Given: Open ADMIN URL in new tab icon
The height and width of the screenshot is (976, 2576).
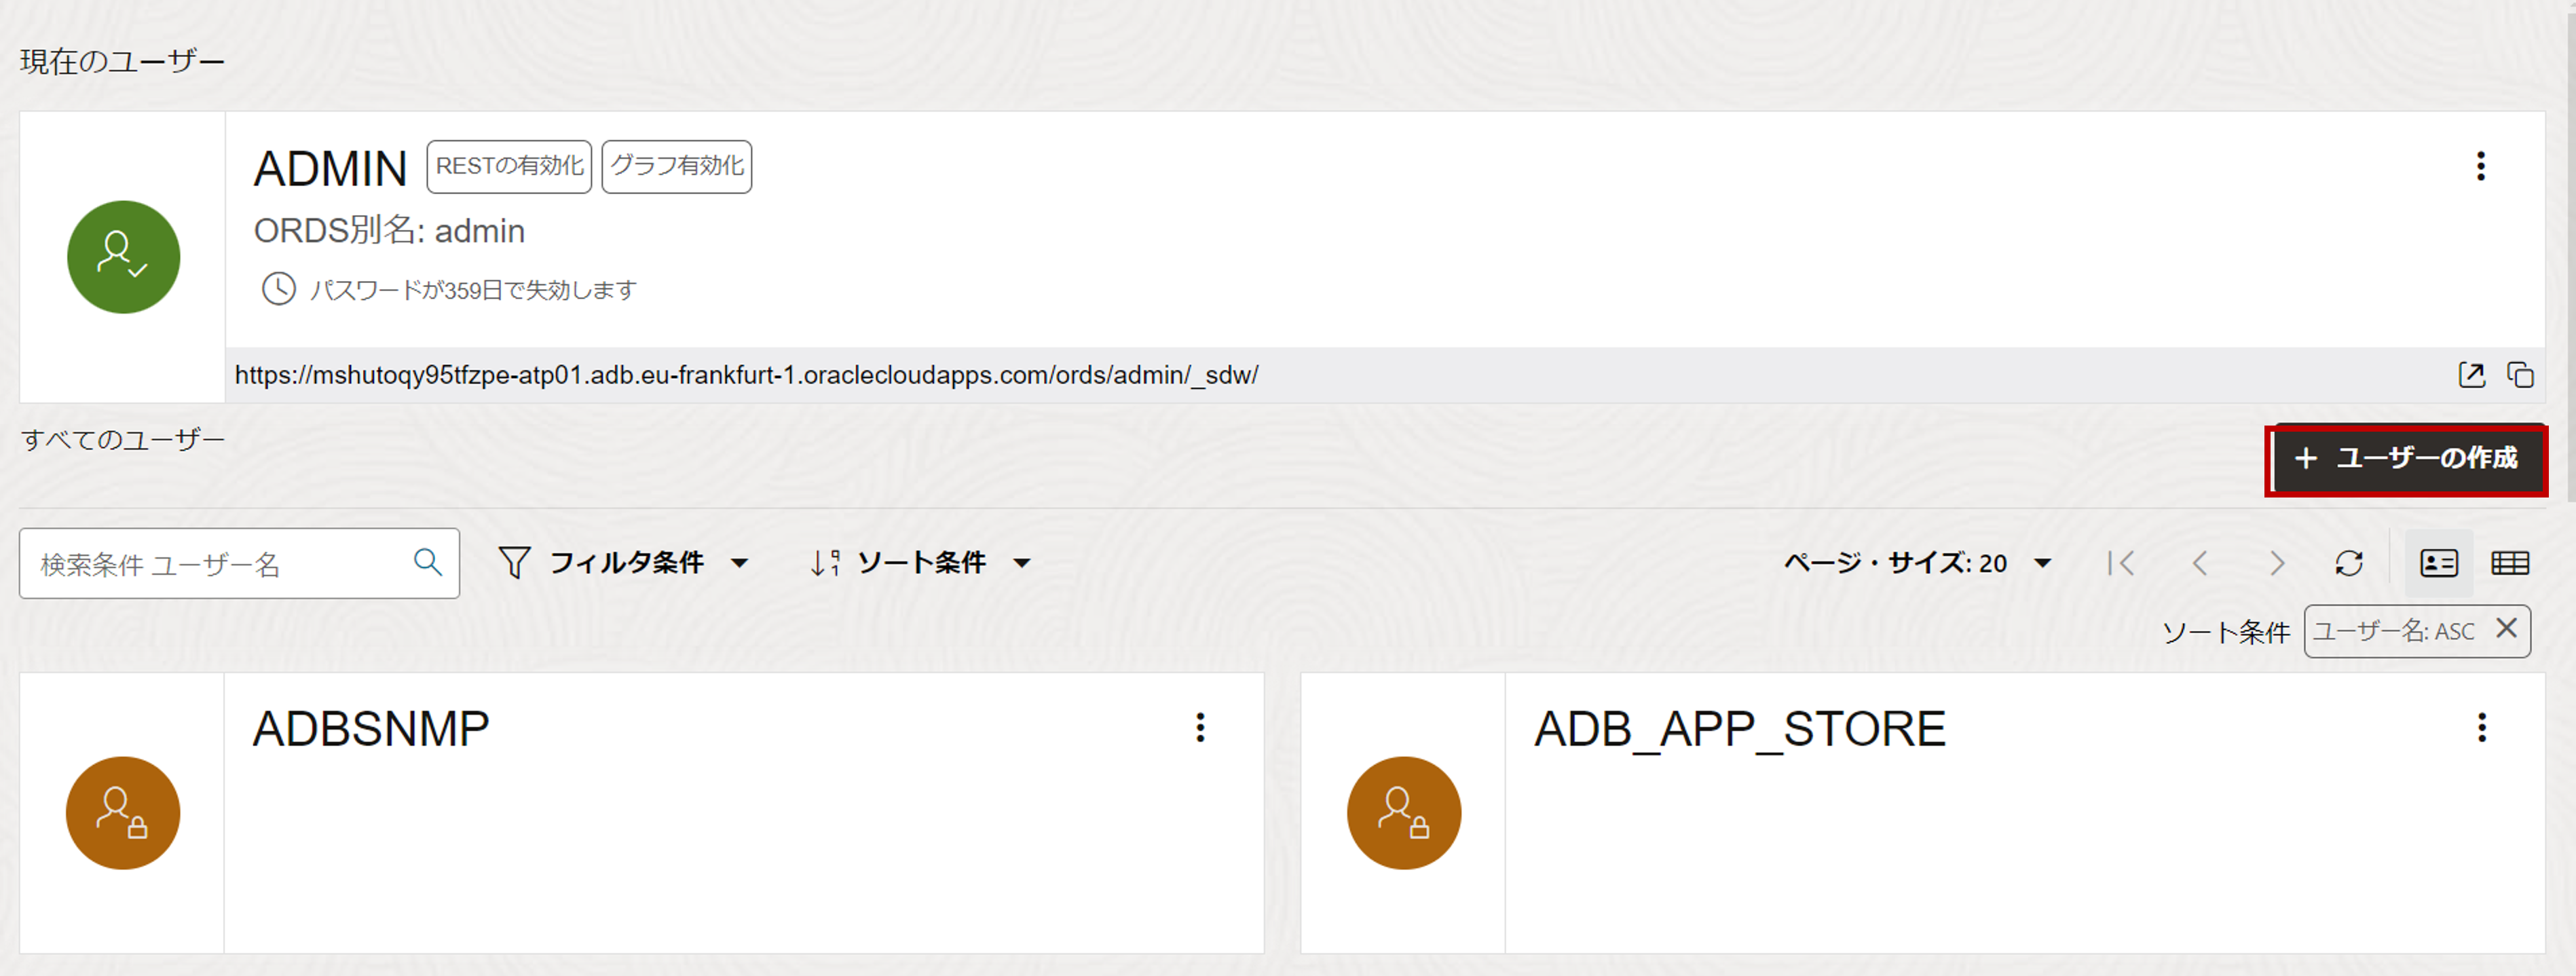Looking at the screenshot, I should [x=2471, y=375].
